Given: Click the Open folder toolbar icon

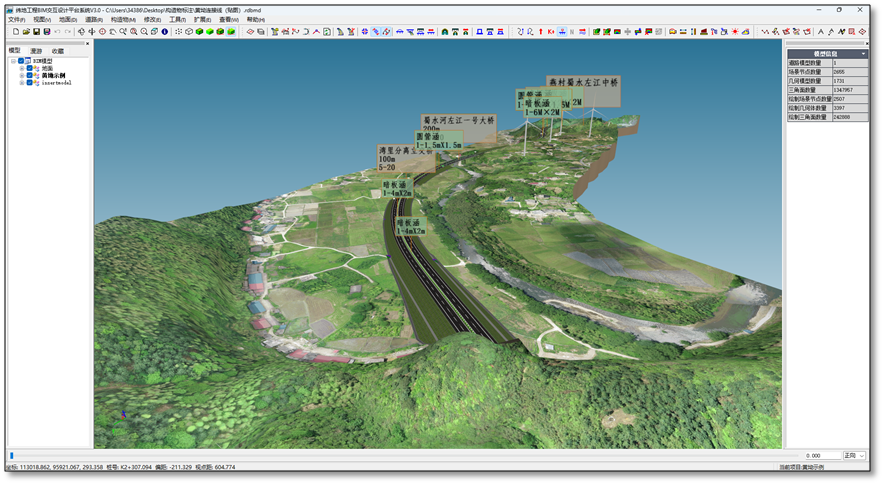Looking at the screenshot, I should point(25,32).
